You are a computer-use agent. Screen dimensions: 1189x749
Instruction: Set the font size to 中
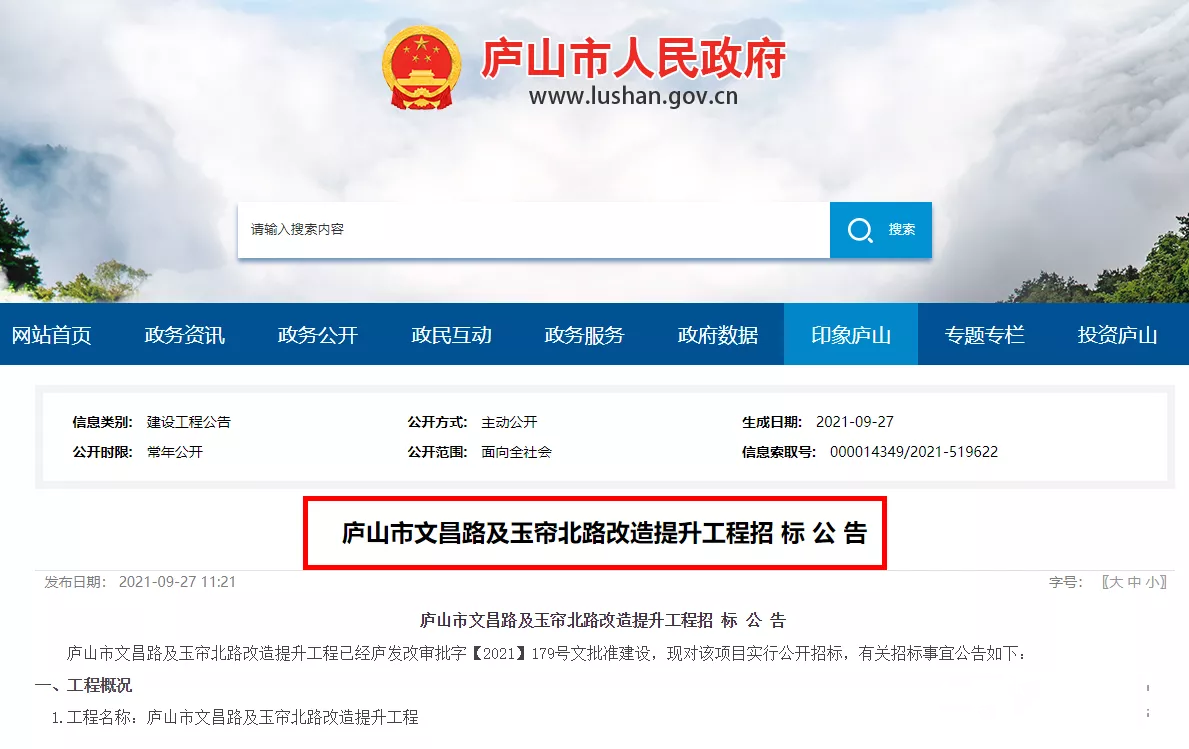click(1134, 582)
